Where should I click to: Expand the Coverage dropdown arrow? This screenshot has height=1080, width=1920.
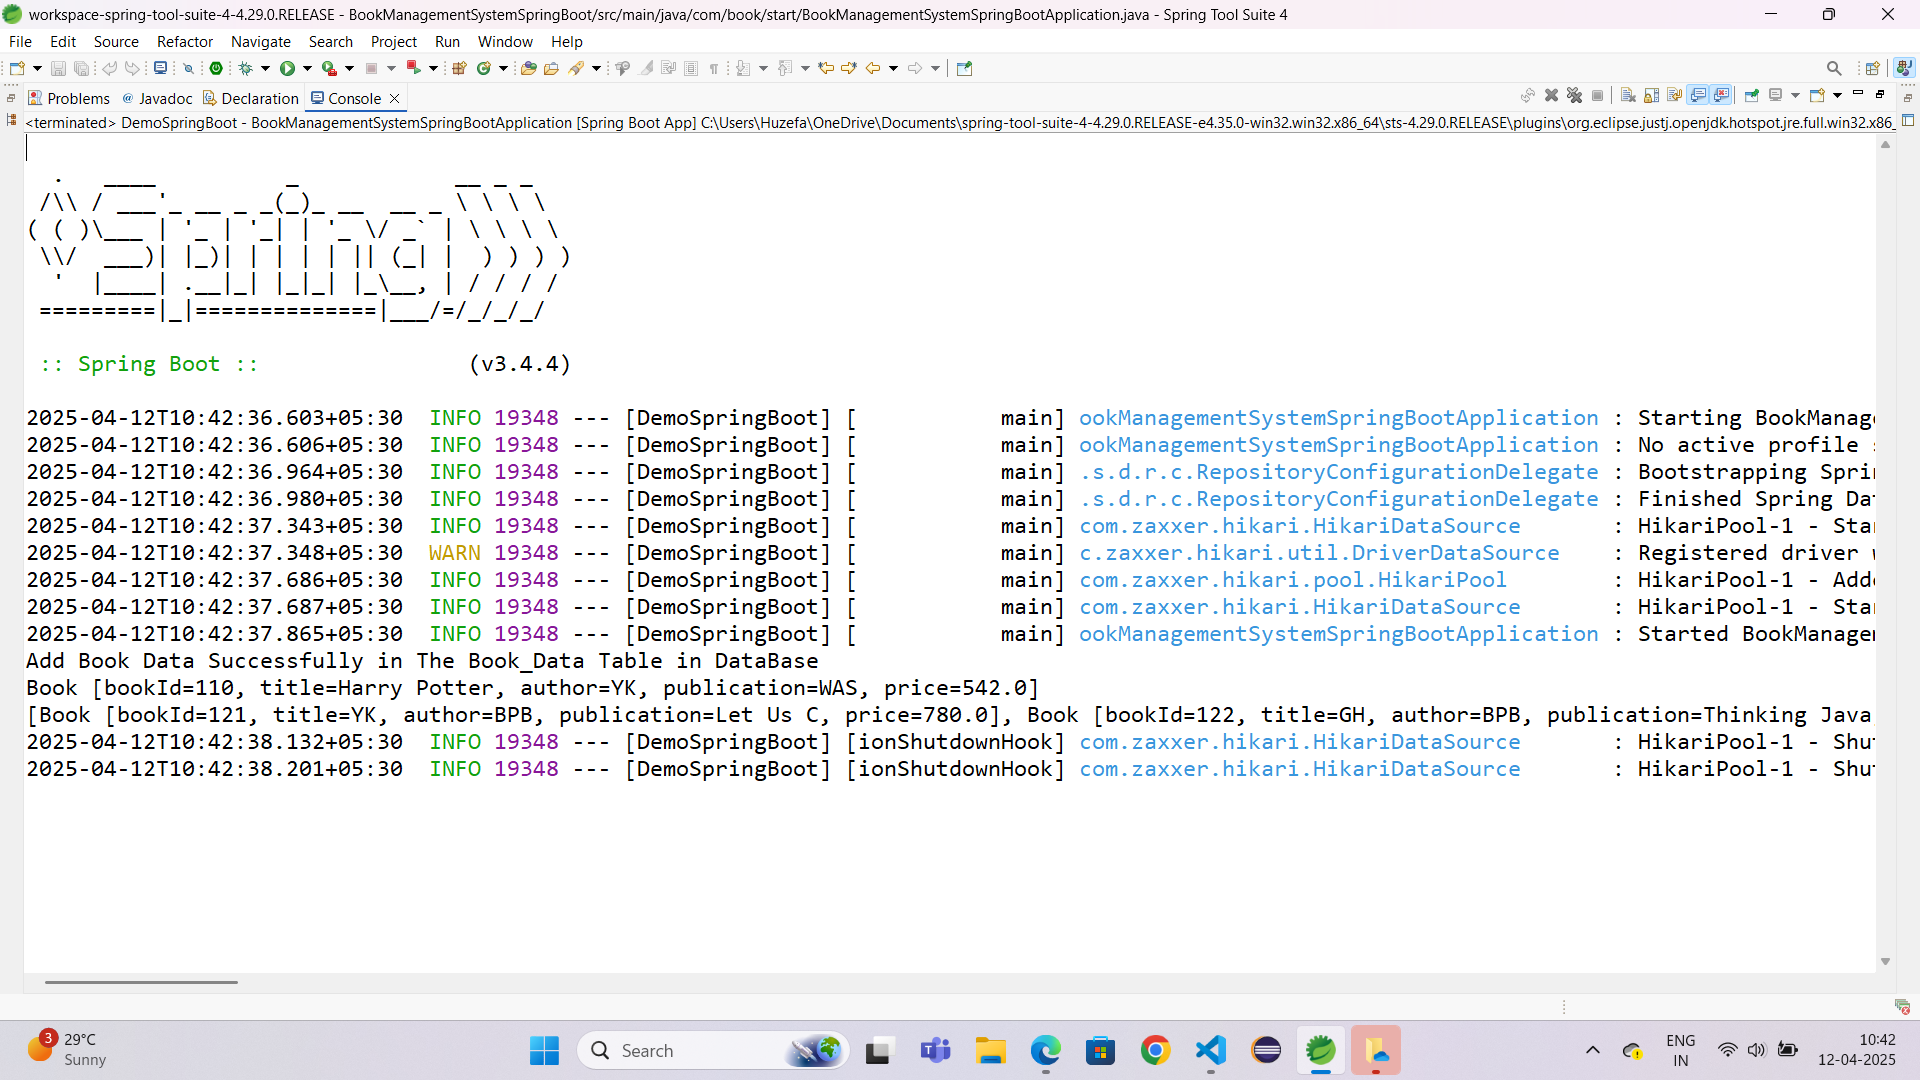pyautogui.click(x=349, y=68)
